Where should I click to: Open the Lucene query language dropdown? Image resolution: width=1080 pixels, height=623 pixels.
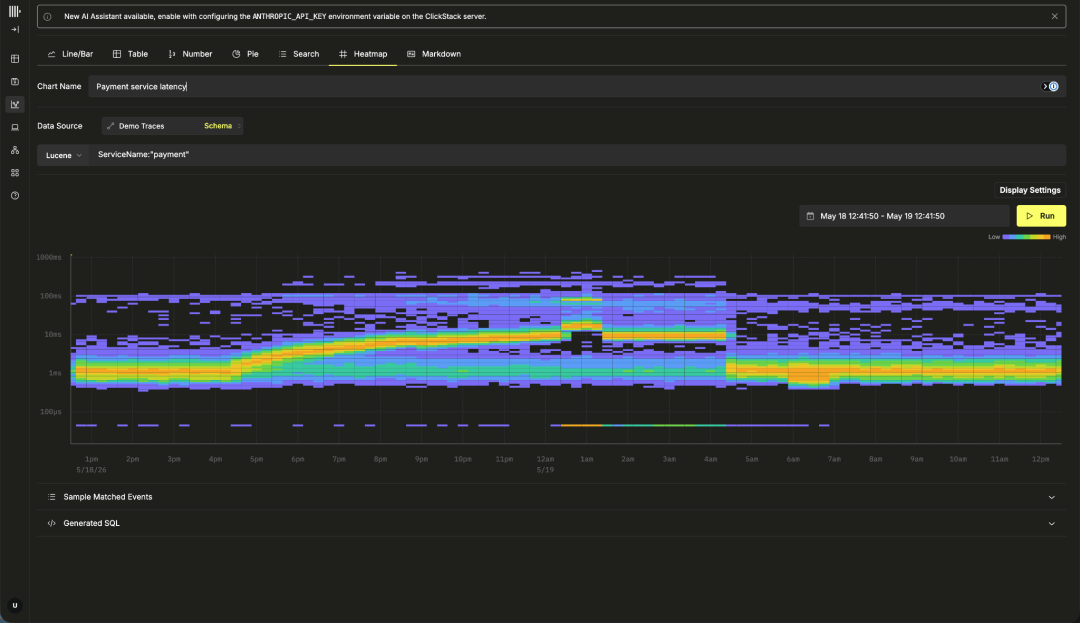63,156
